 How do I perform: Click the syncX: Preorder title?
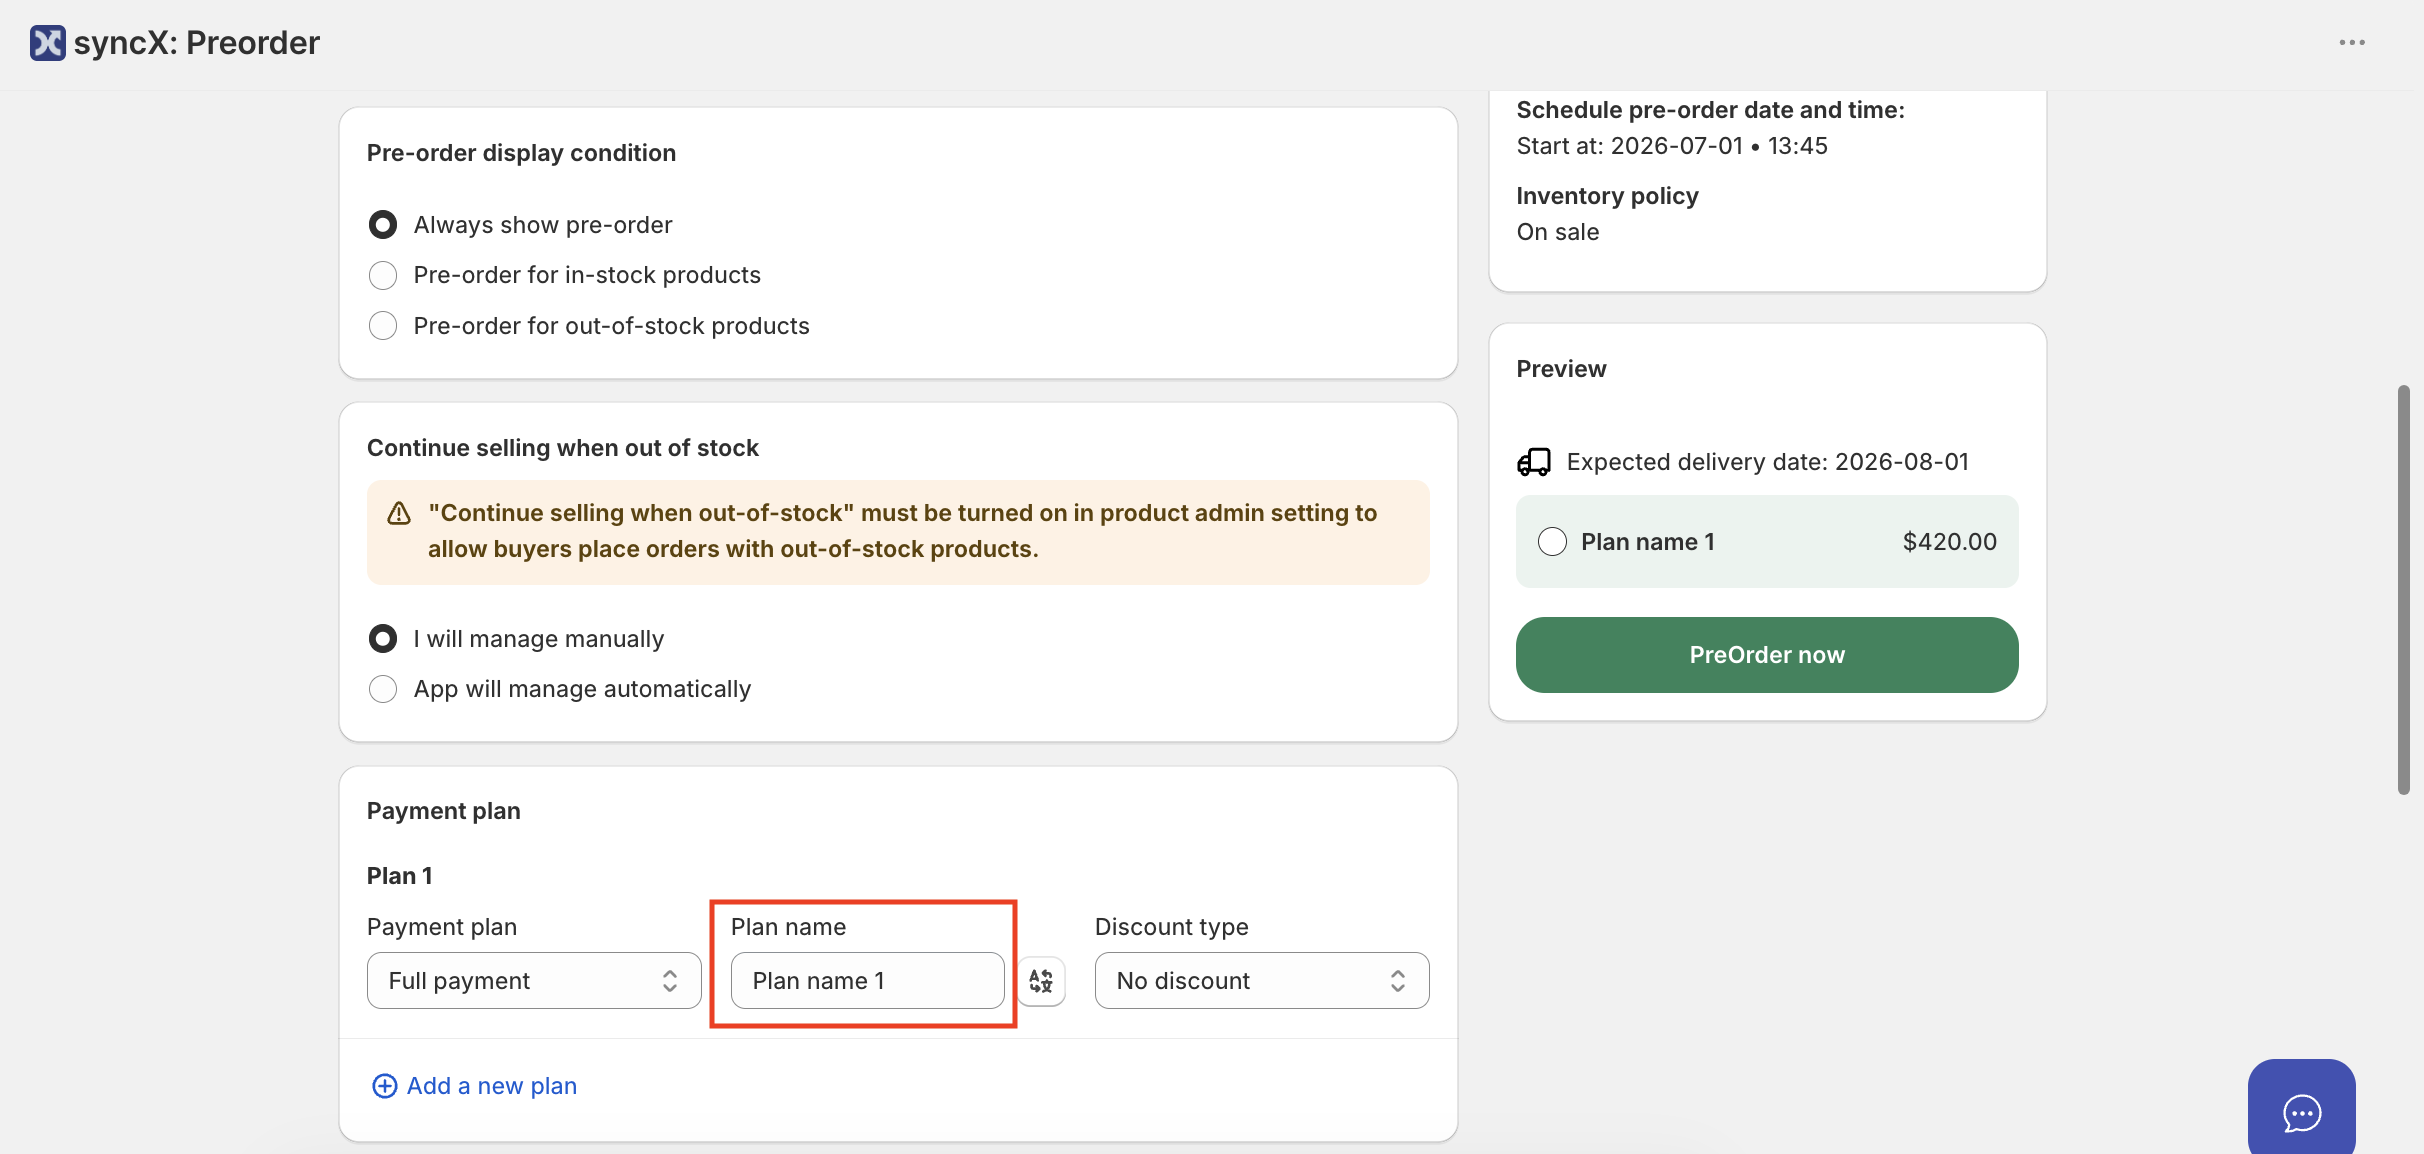[197, 43]
